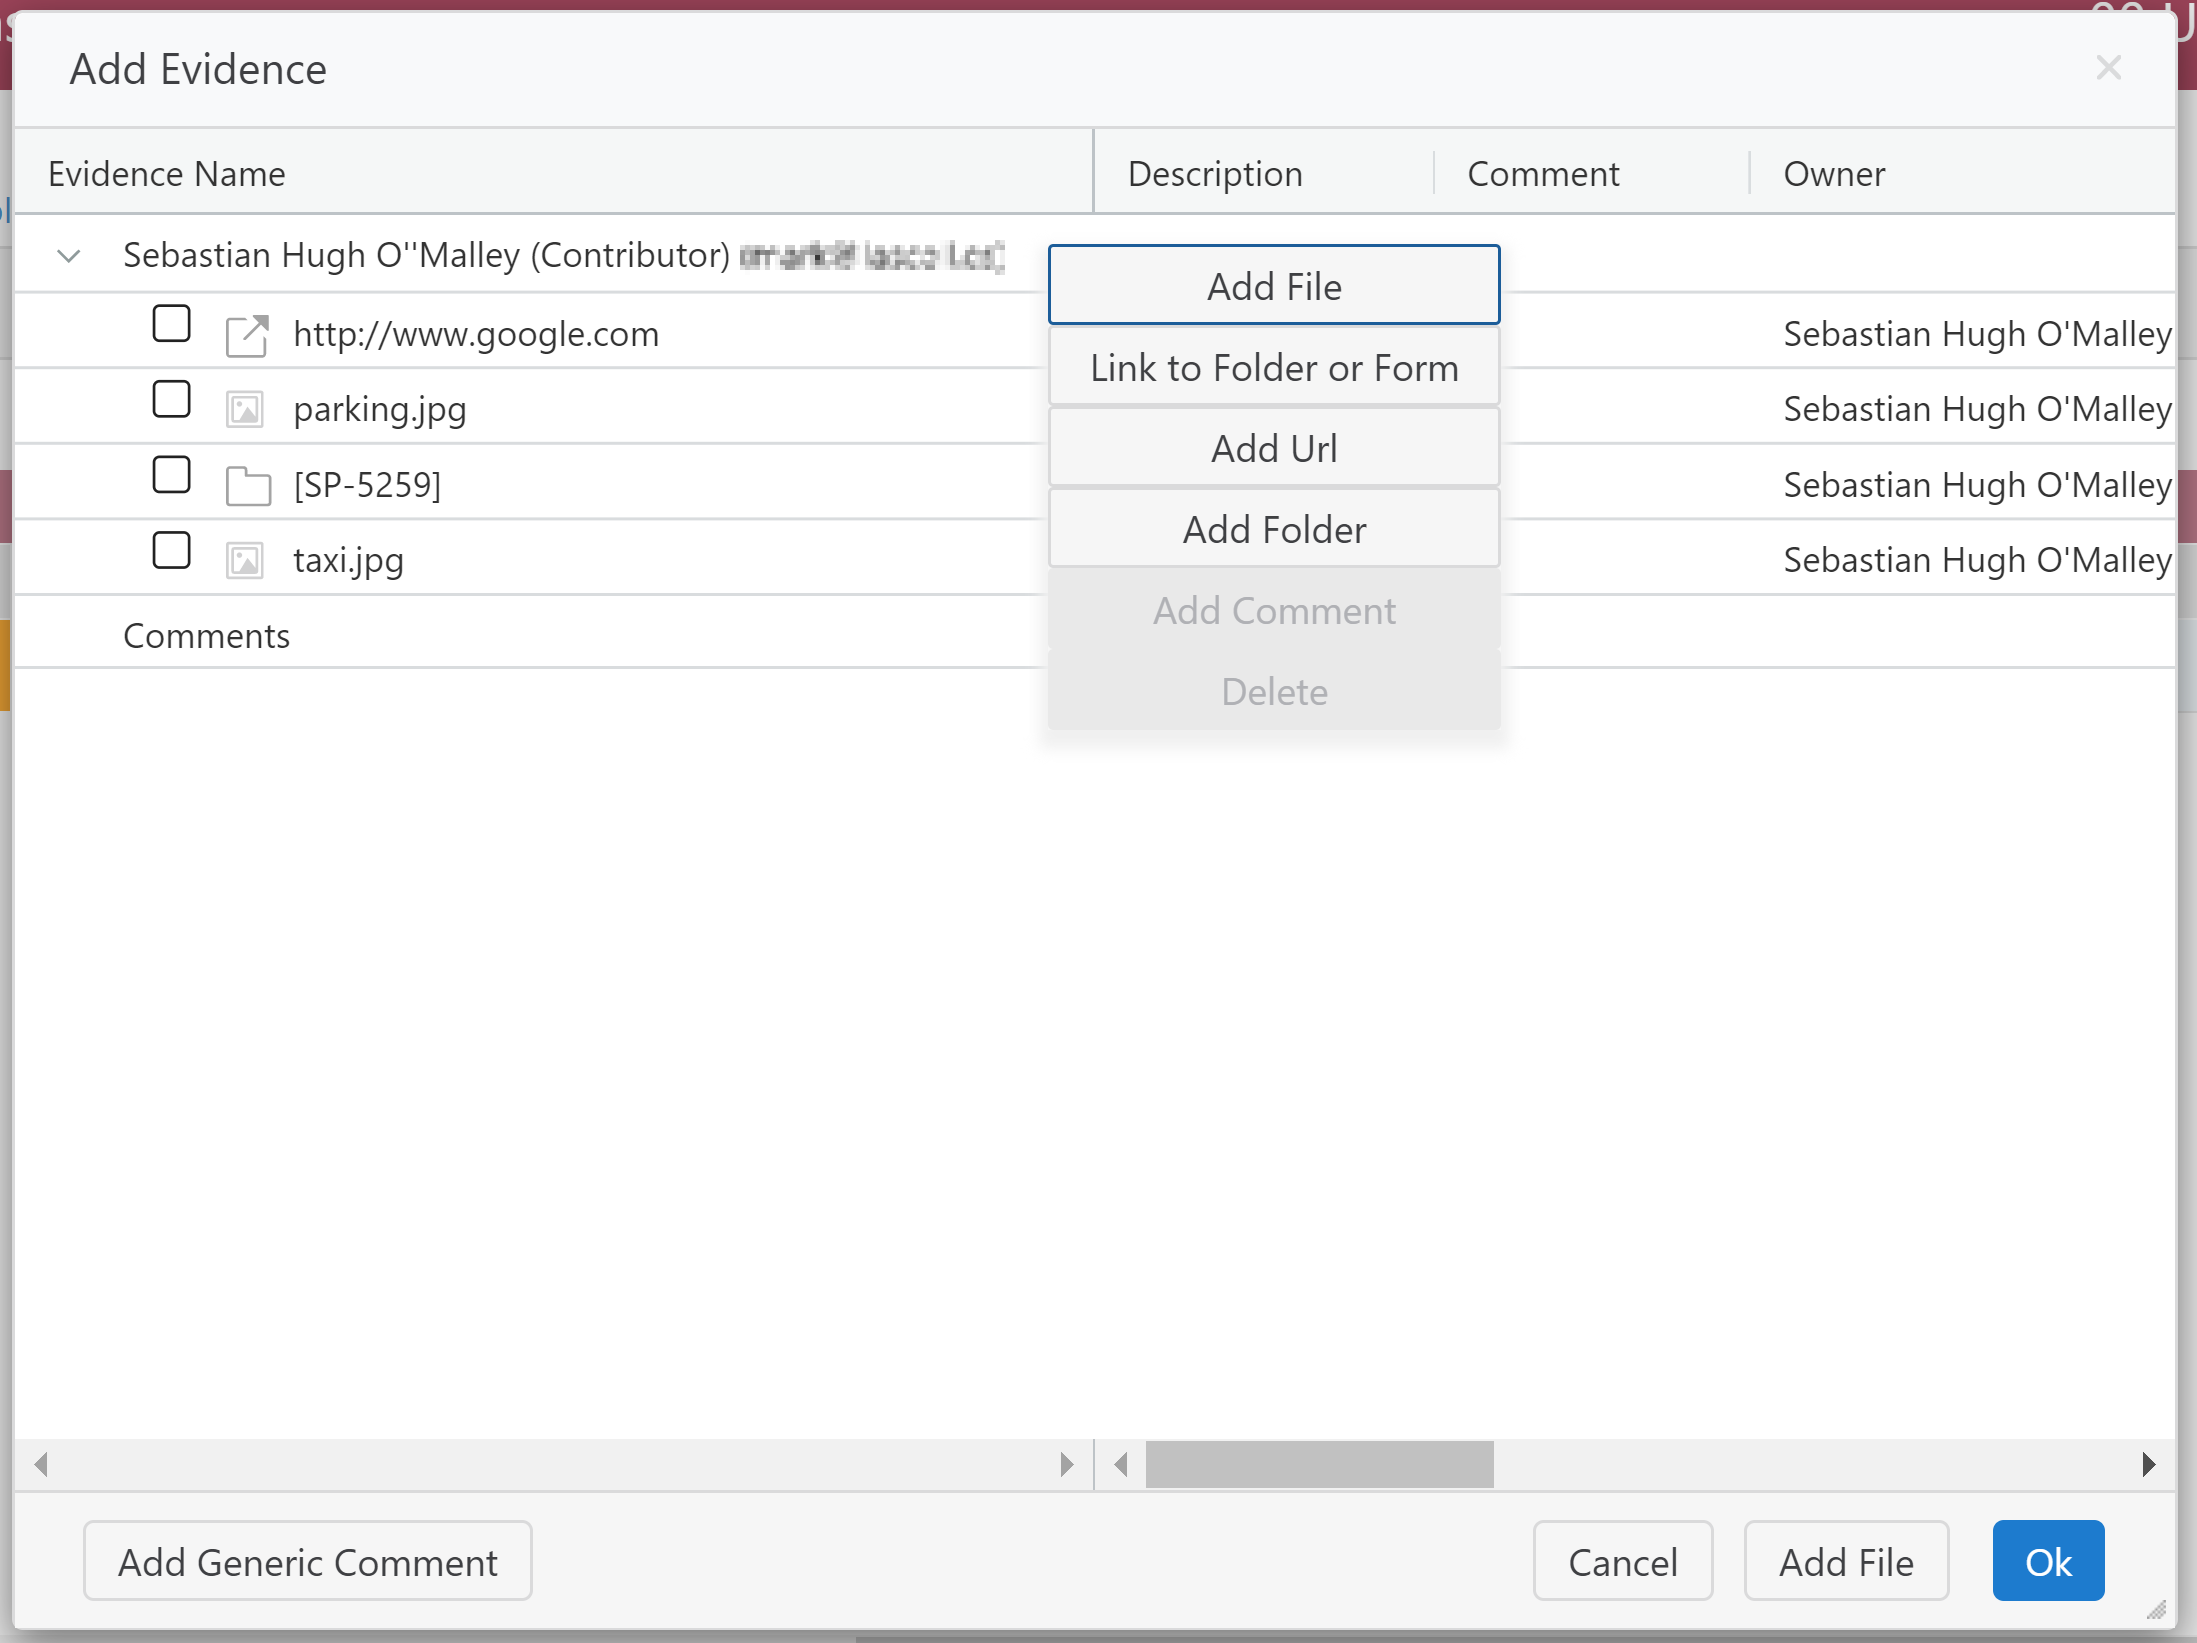Click the Comment column header
This screenshot has height=1643, width=2197.
[1592, 173]
